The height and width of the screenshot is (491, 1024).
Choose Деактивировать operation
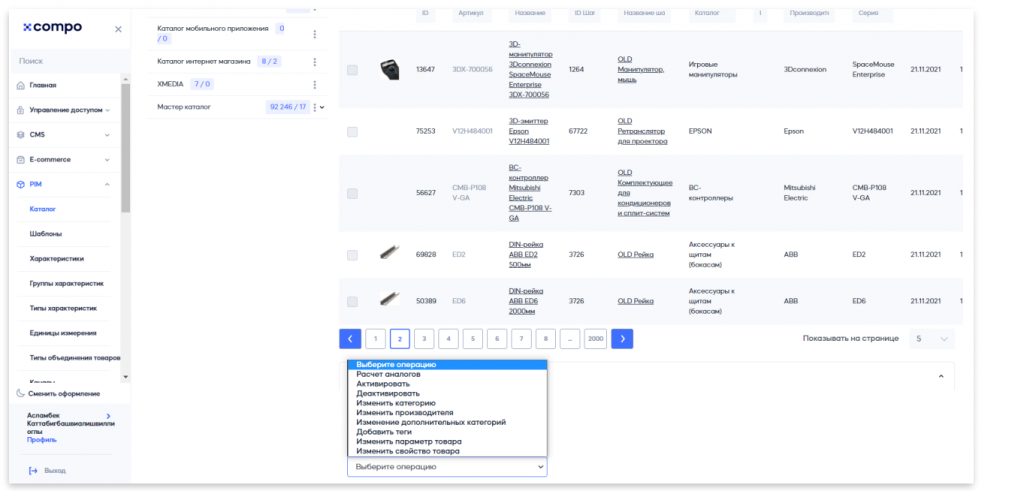click(x=447, y=394)
